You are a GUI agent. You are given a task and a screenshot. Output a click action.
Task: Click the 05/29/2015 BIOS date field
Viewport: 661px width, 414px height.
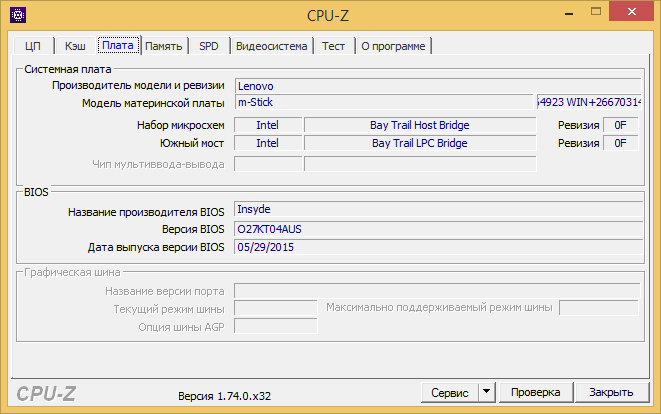point(438,247)
